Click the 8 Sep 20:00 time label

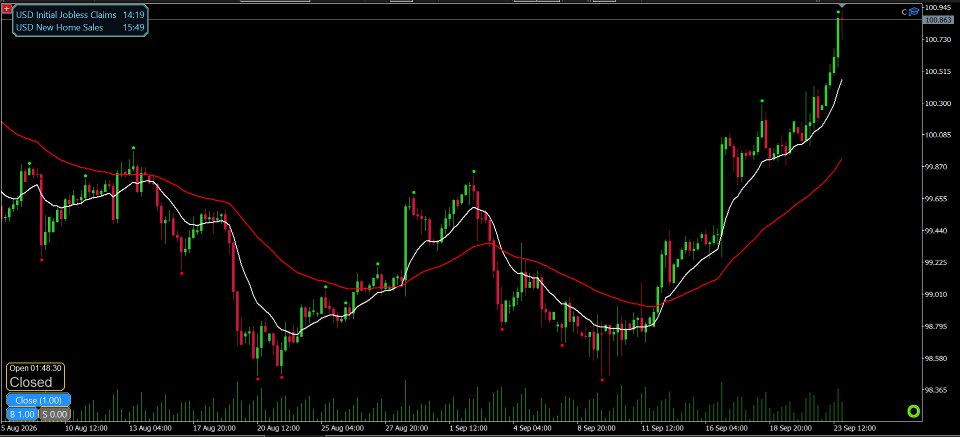pyautogui.click(x=596, y=428)
